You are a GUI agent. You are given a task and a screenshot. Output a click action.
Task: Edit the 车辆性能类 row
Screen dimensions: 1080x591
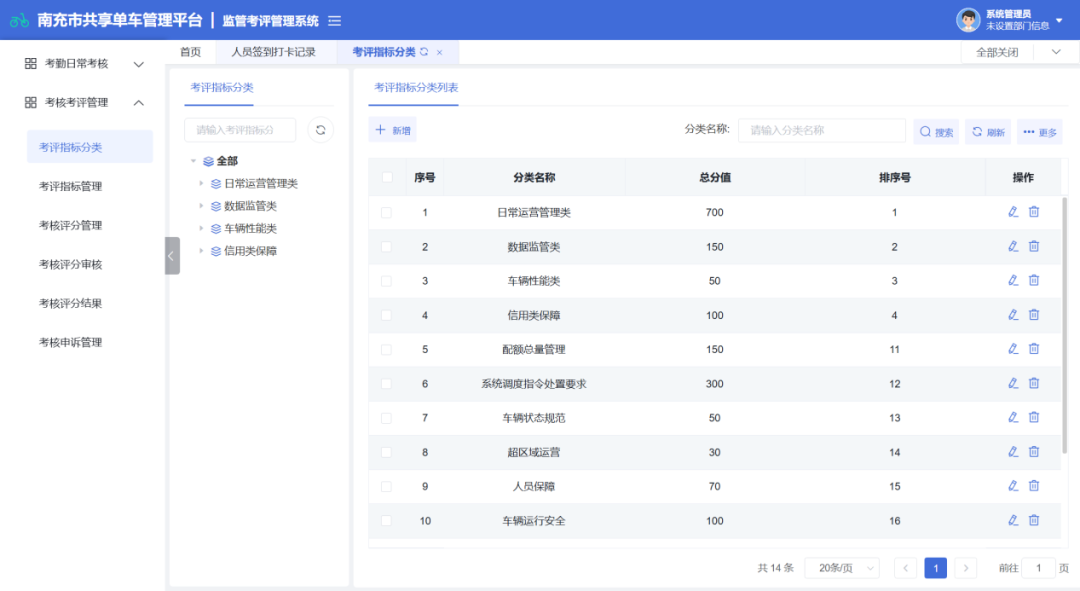pos(1012,280)
